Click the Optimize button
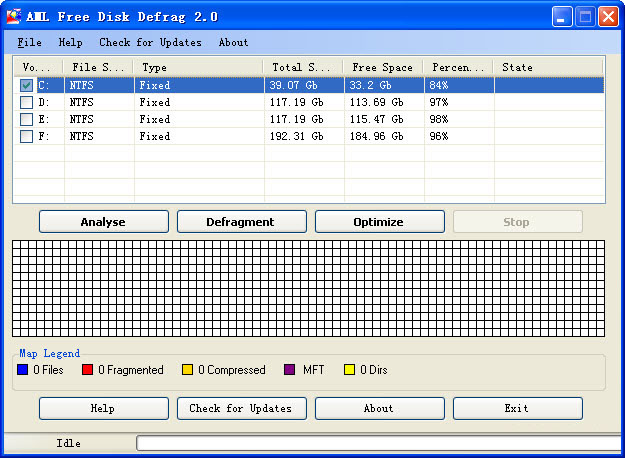Viewport: 625px width, 458px height. 379,222
